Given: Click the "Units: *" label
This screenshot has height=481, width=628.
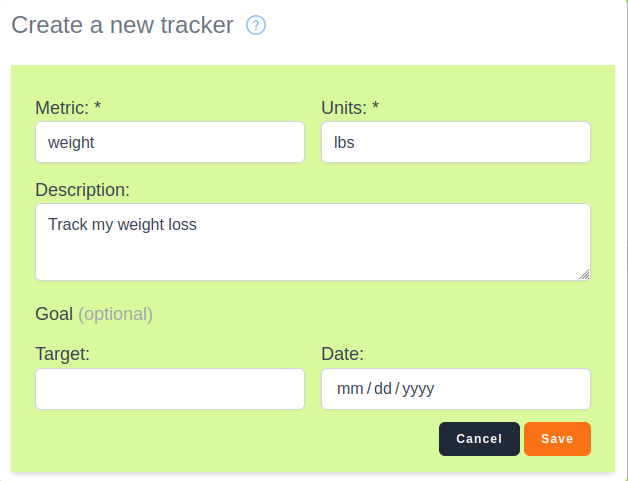Looking at the screenshot, I should [x=350, y=107].
